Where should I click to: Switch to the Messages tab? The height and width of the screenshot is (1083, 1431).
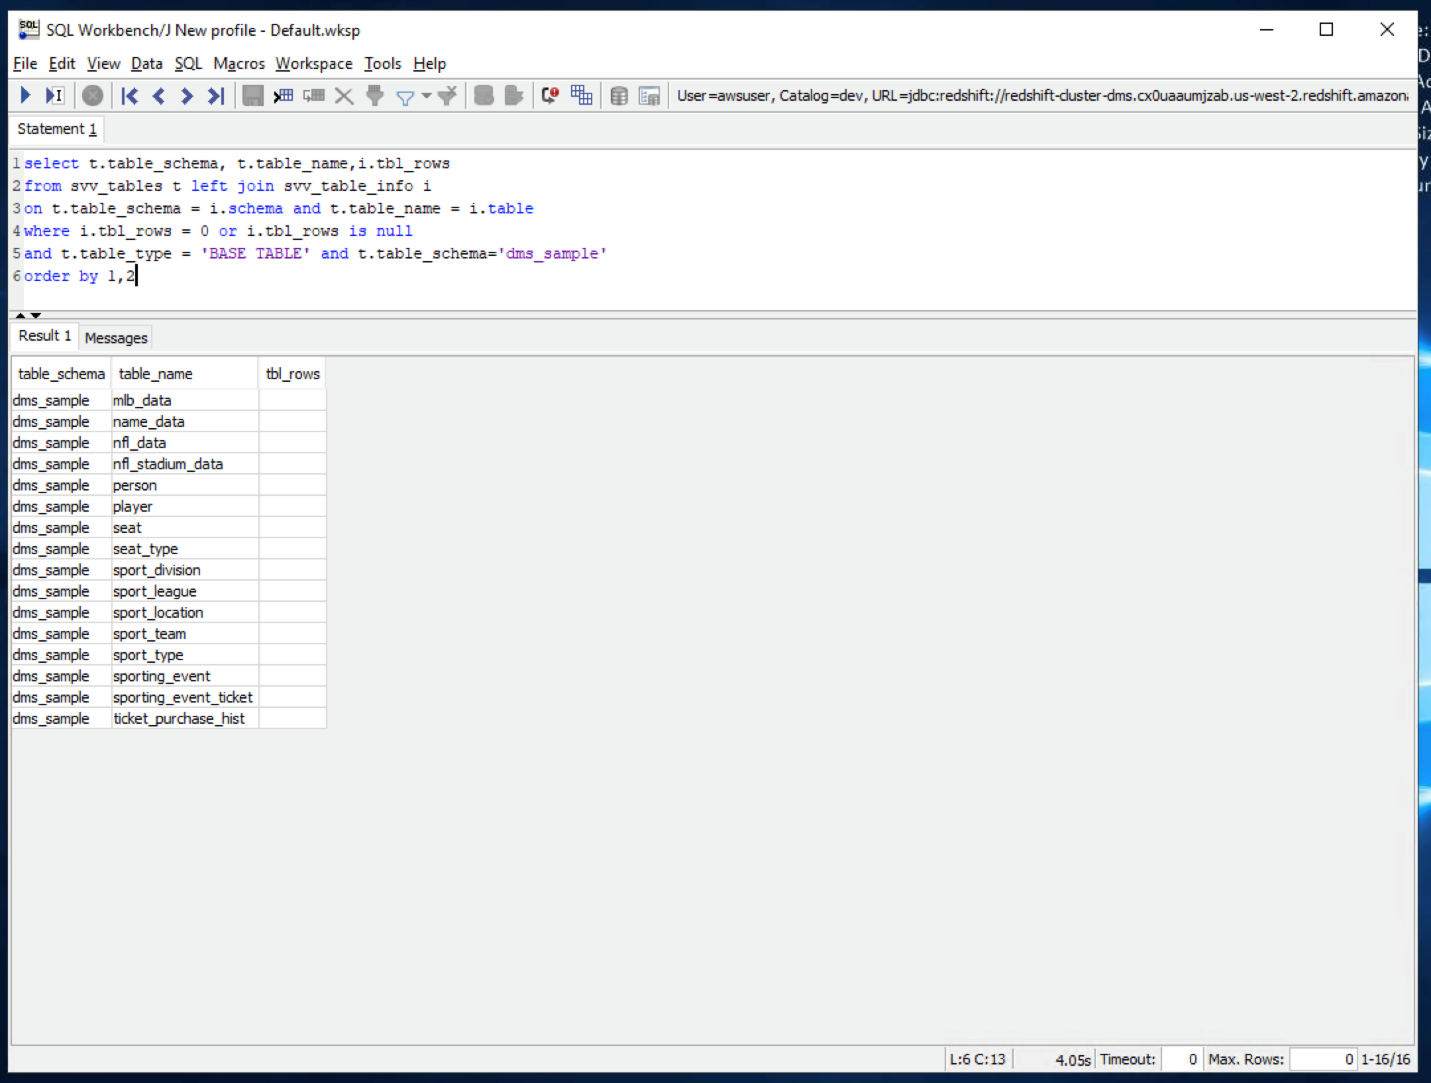point(116,338)
